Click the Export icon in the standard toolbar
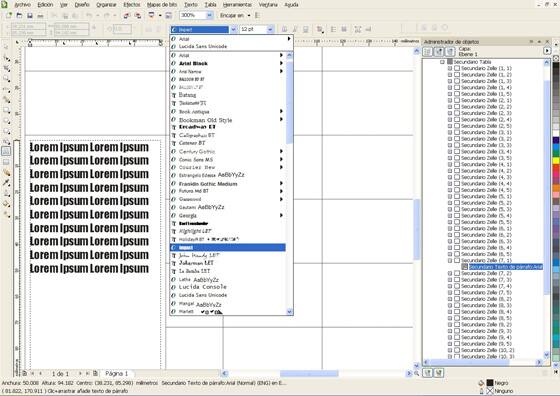This screenshot has width=560, height=396. 138,15
